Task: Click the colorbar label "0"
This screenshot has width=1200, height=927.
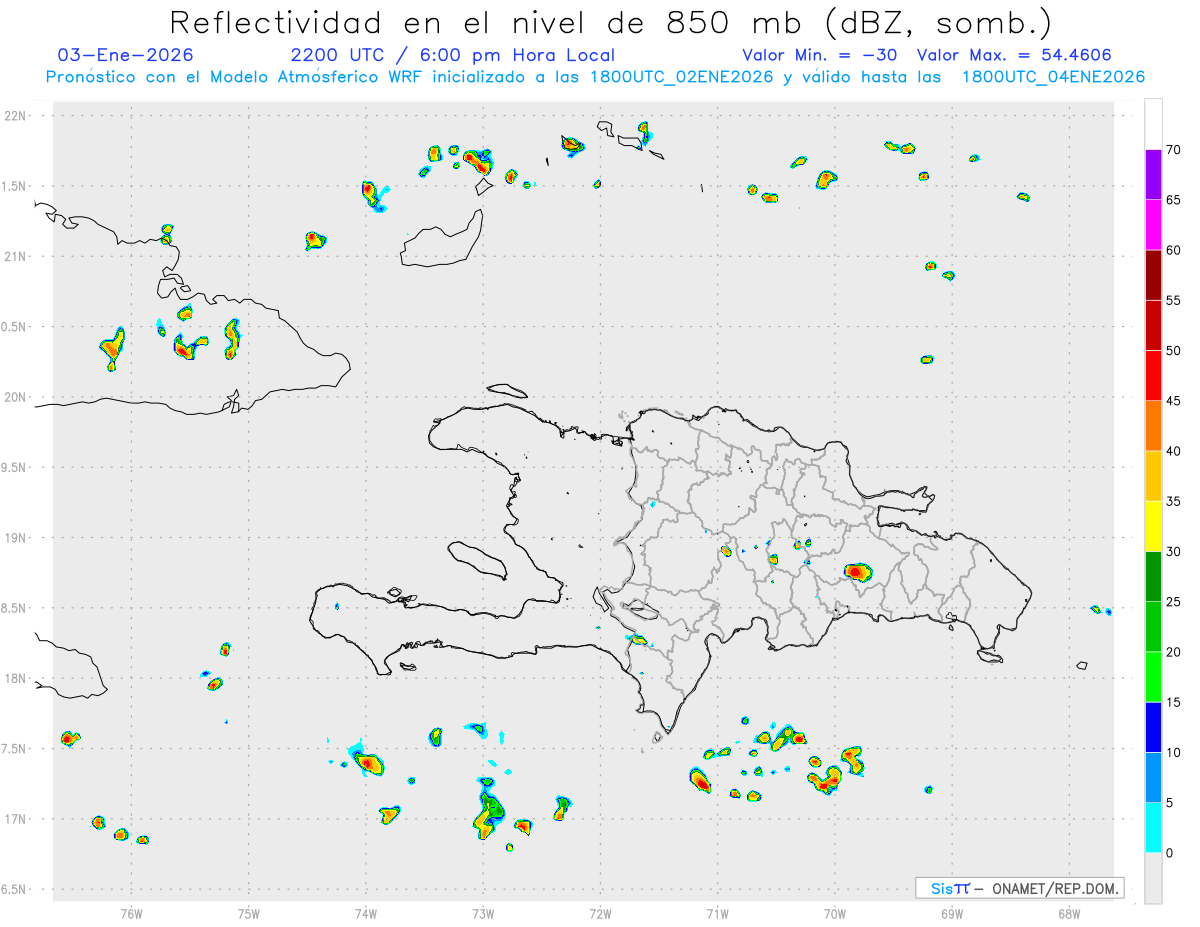Action: click(1170, 853)
